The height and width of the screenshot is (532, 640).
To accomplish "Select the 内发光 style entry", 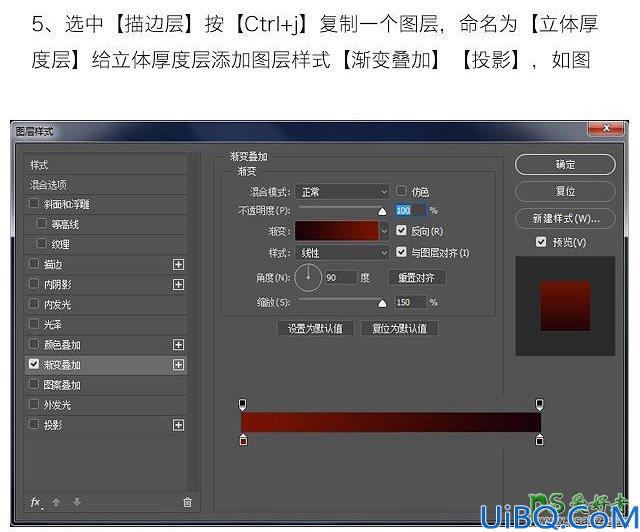I will point(105,305).
